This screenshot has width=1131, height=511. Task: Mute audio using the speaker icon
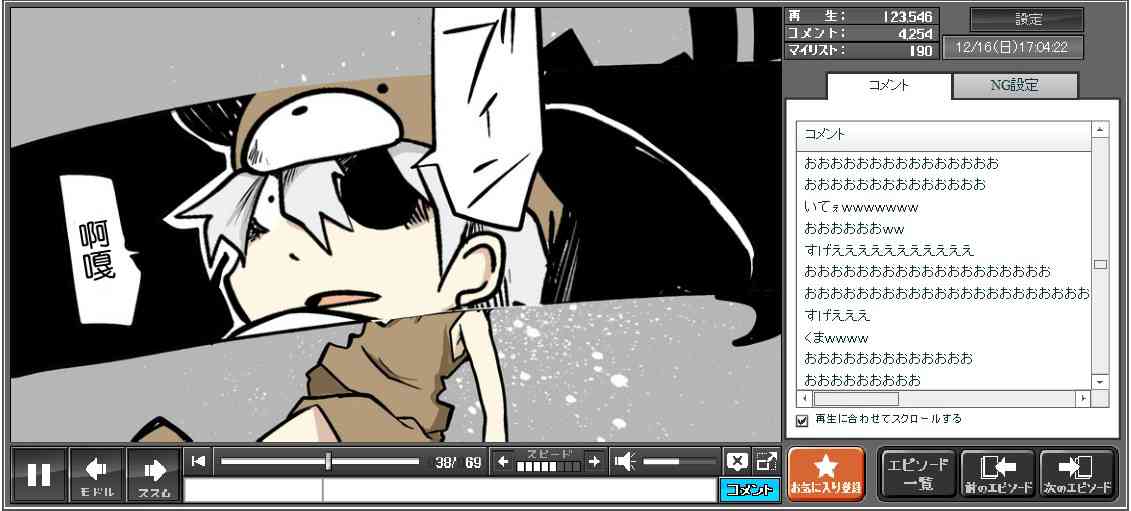tap(625, 461)
